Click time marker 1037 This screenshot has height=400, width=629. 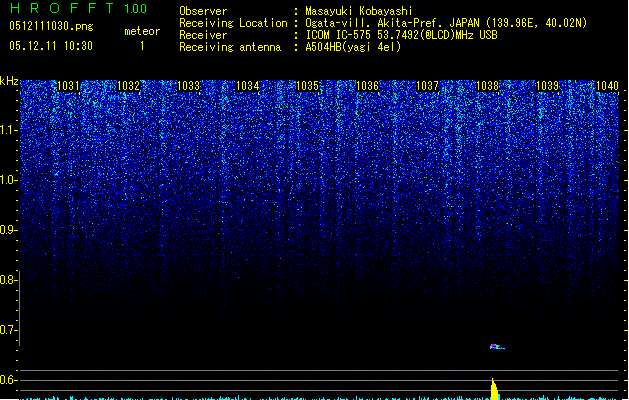(x=428, y=86)
